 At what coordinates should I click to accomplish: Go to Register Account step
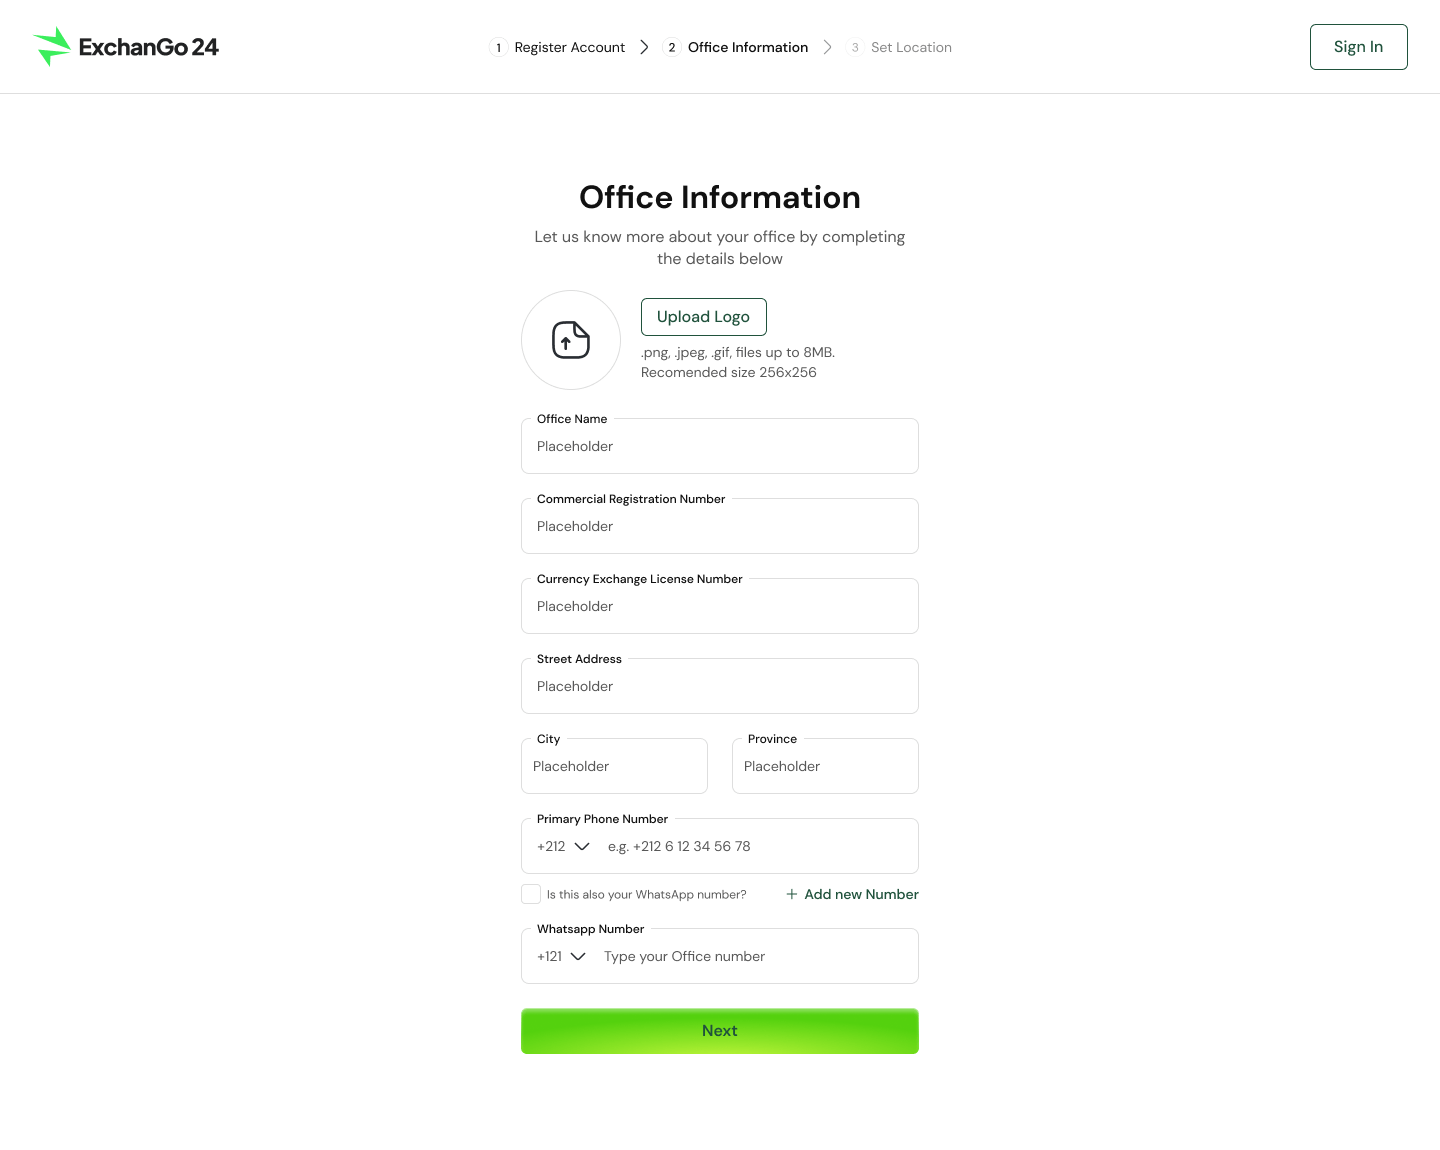pyautogui.click(x=569, y=47)
